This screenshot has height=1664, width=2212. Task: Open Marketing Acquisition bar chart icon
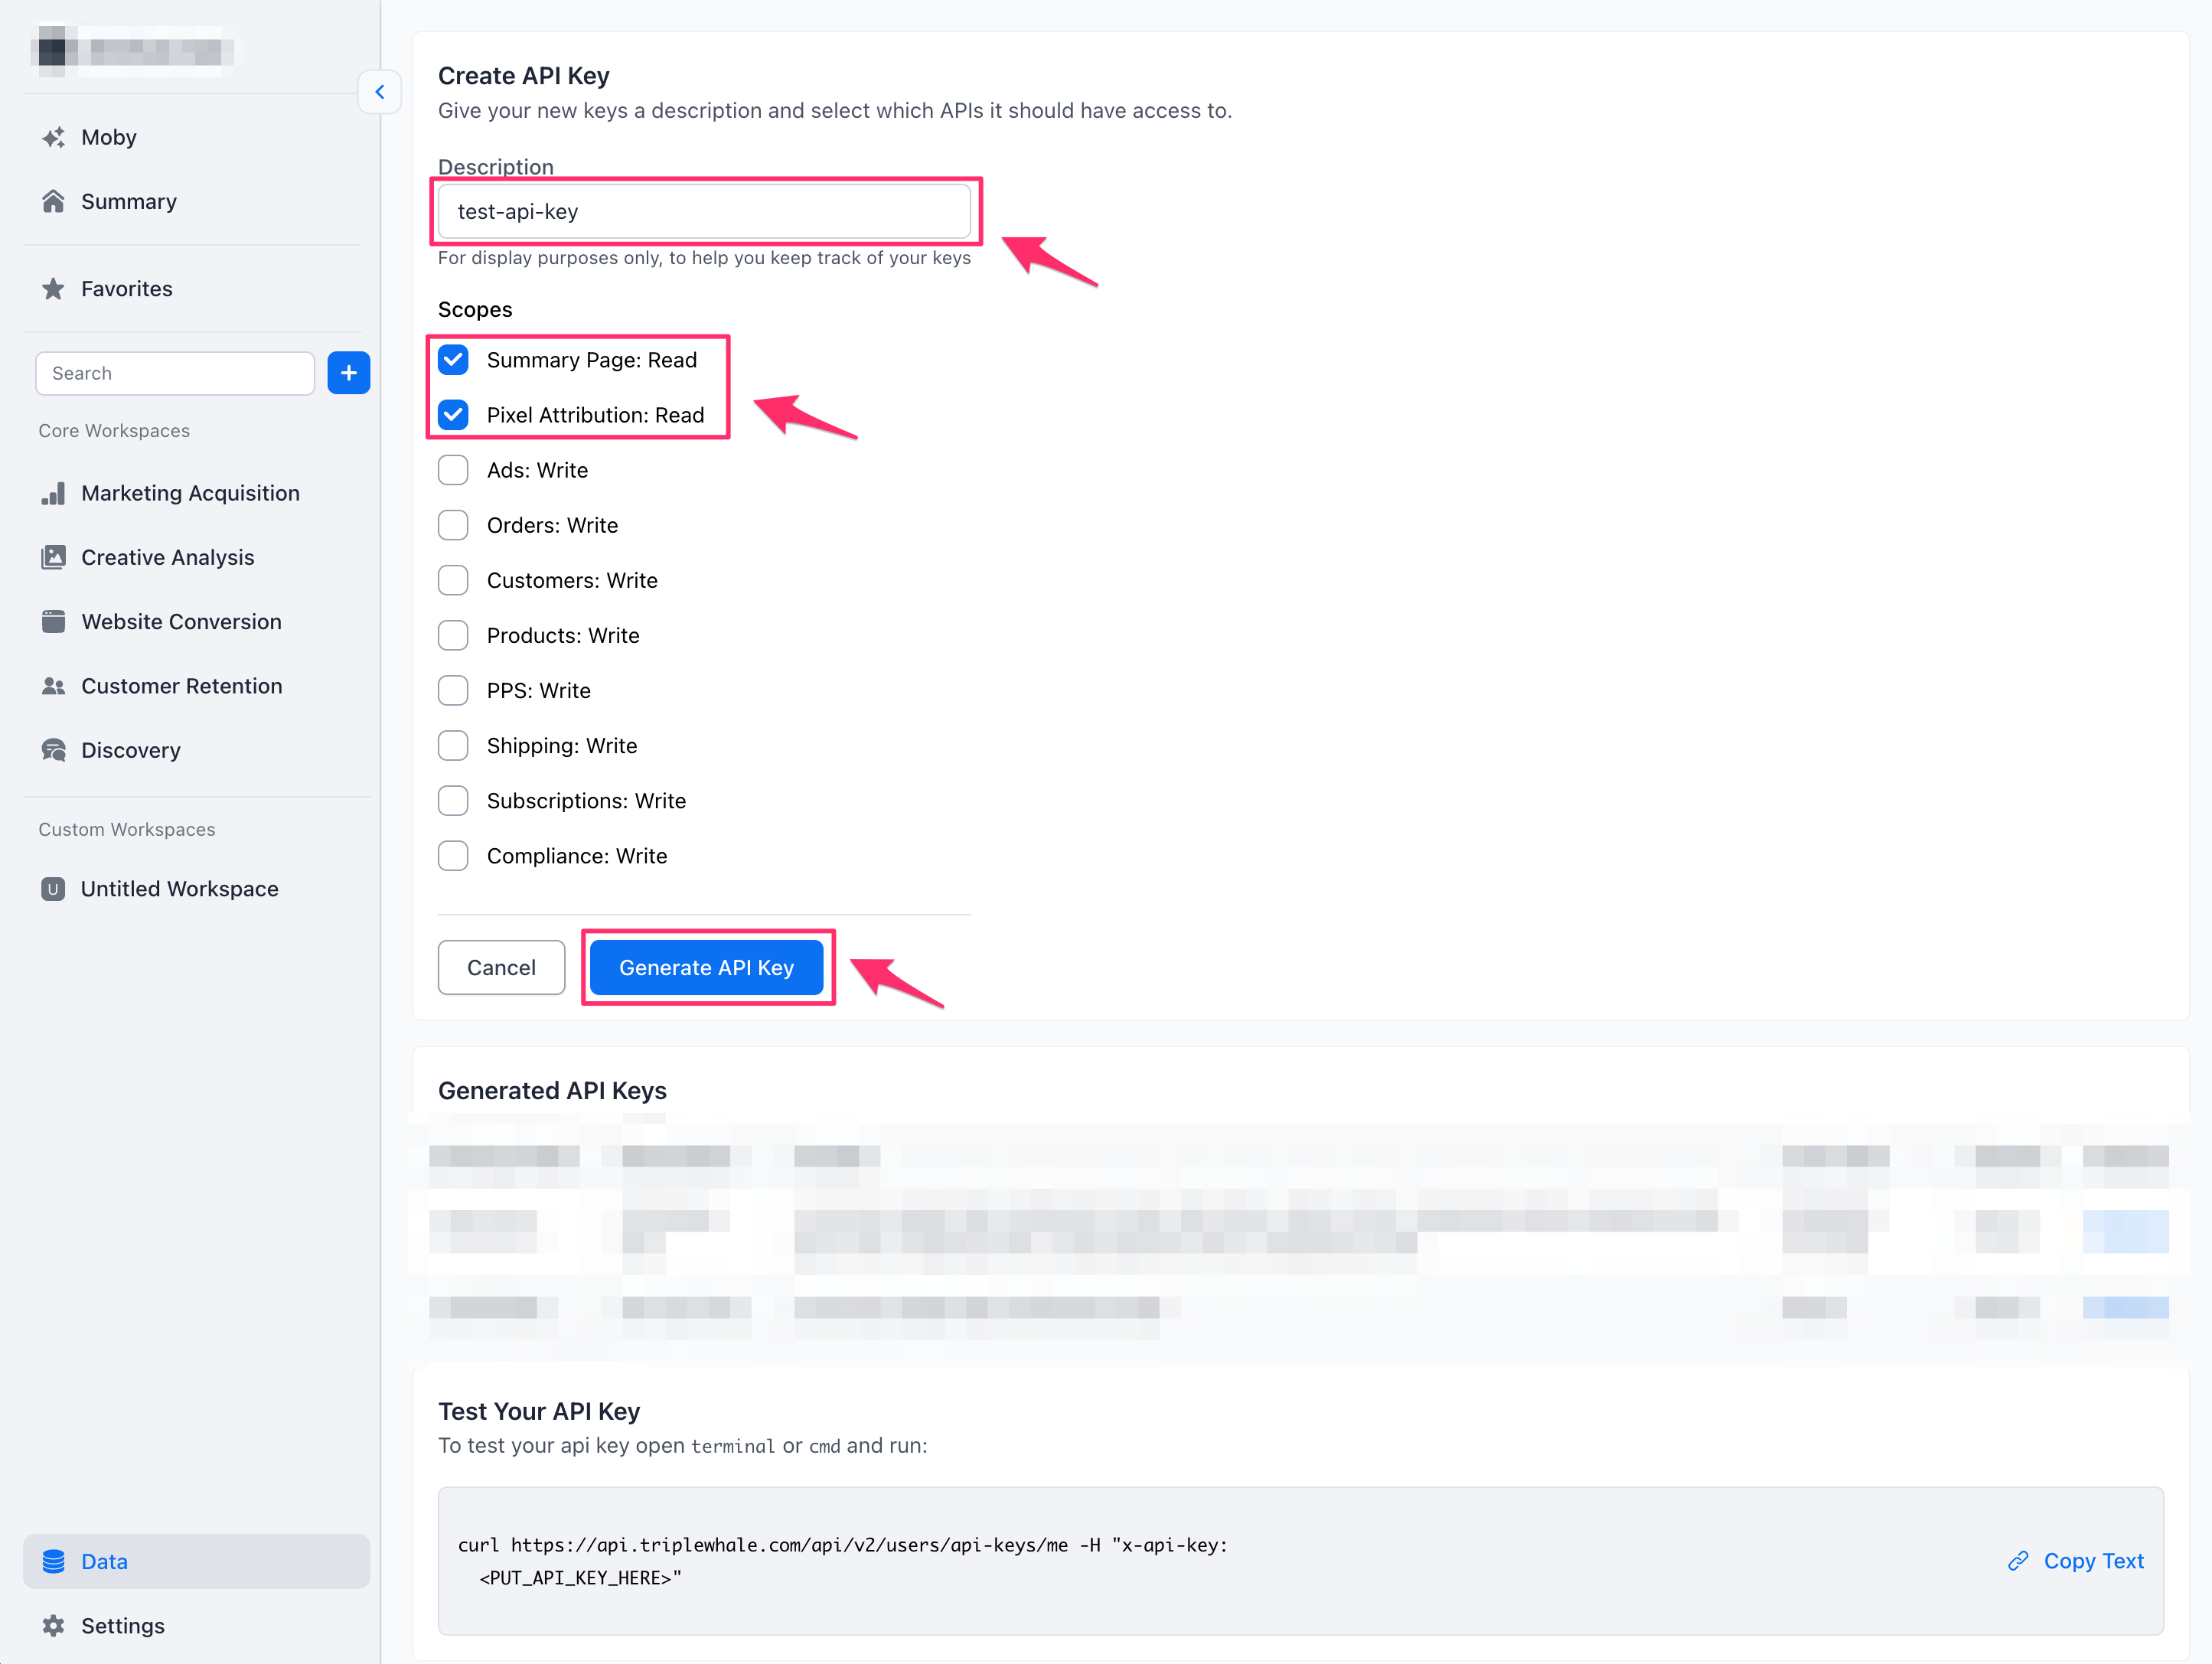point(54,493)
